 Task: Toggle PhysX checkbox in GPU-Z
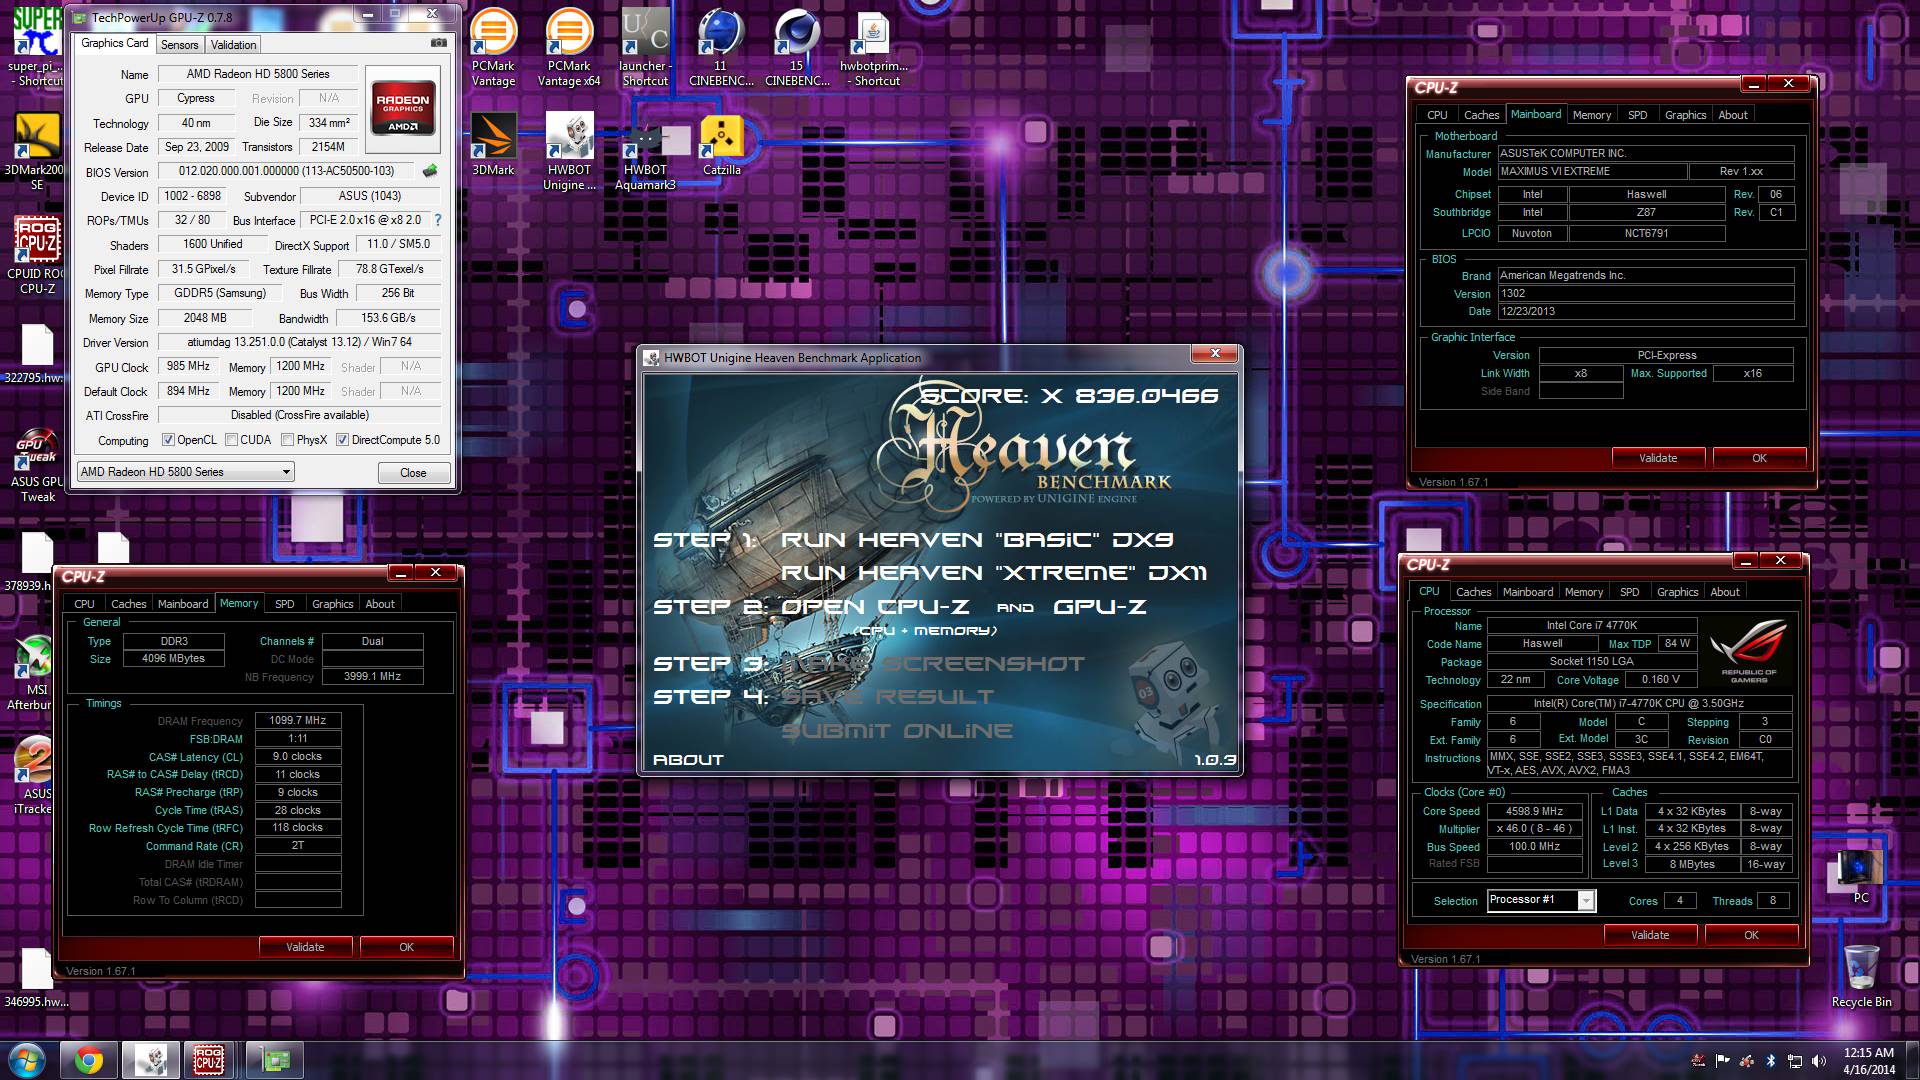(x=288, y=440)
